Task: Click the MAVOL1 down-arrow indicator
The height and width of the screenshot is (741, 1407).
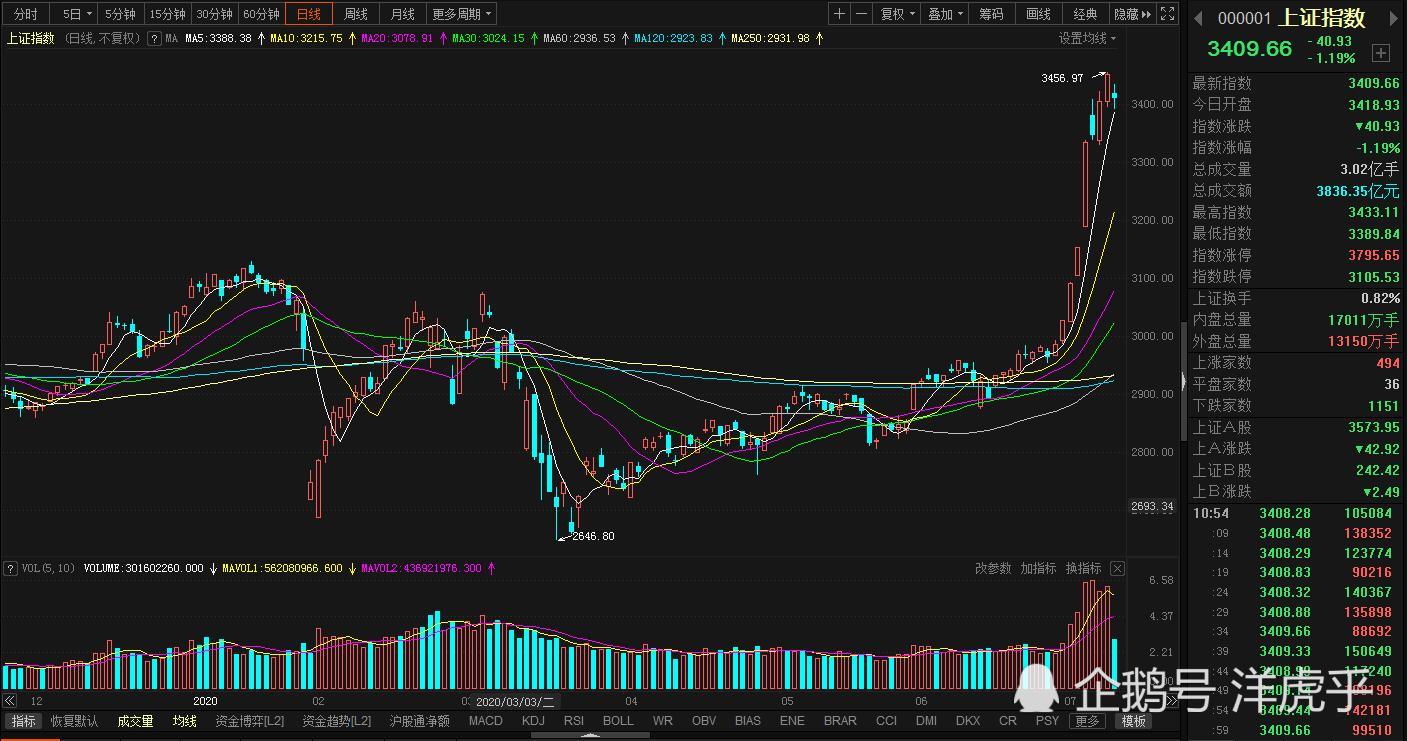Action: click(352, 568)
